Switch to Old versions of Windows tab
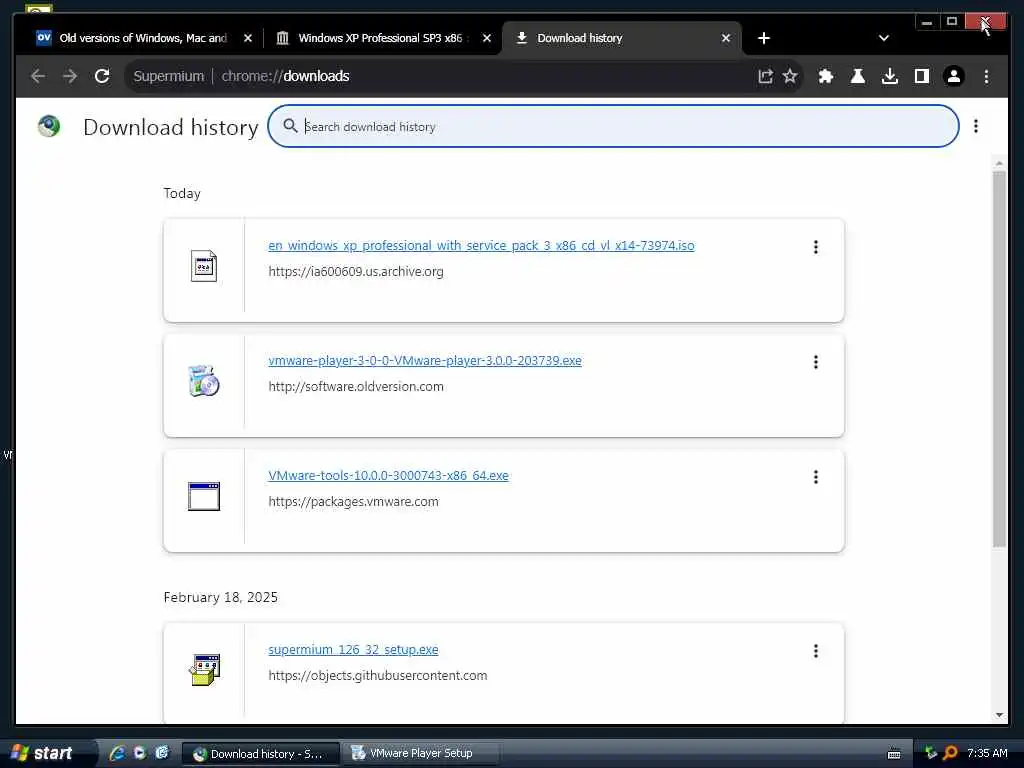The height and width of the screenshot is (768, 1024). 142,39
